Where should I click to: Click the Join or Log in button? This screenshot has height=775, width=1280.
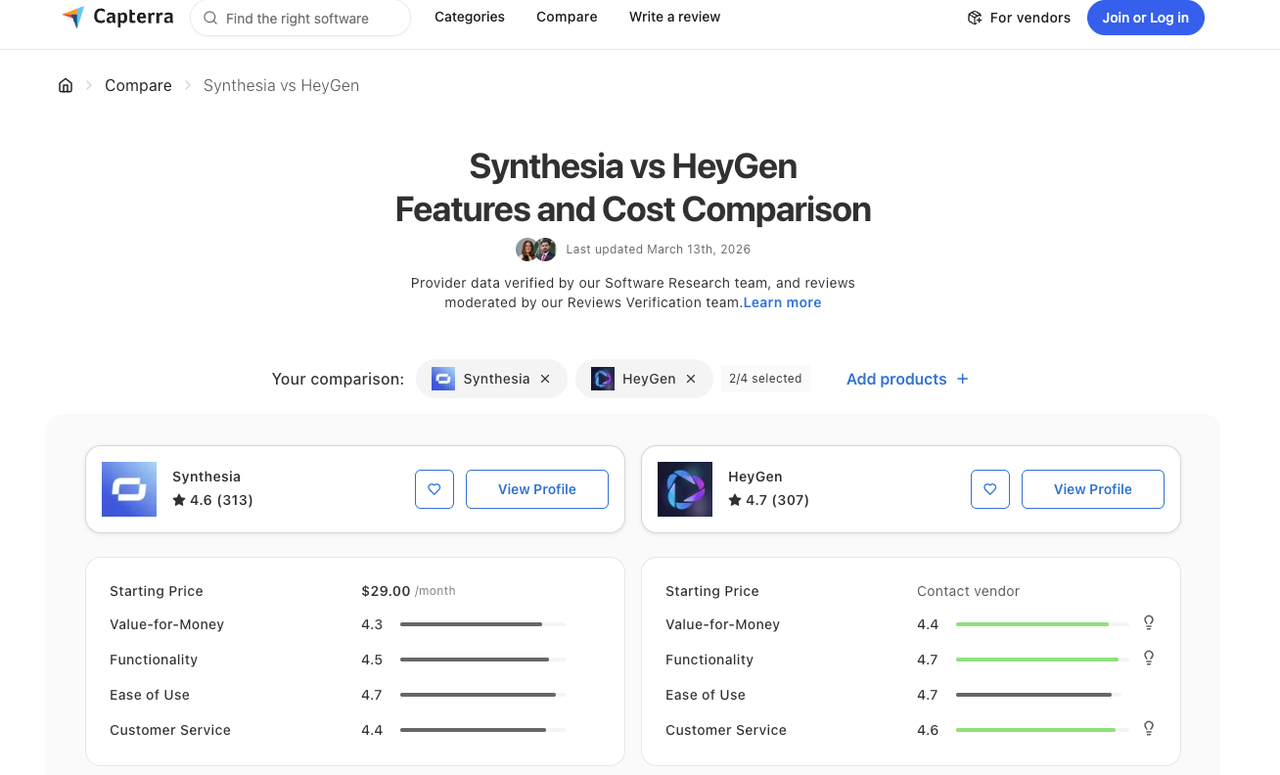tap(1146, 18)
